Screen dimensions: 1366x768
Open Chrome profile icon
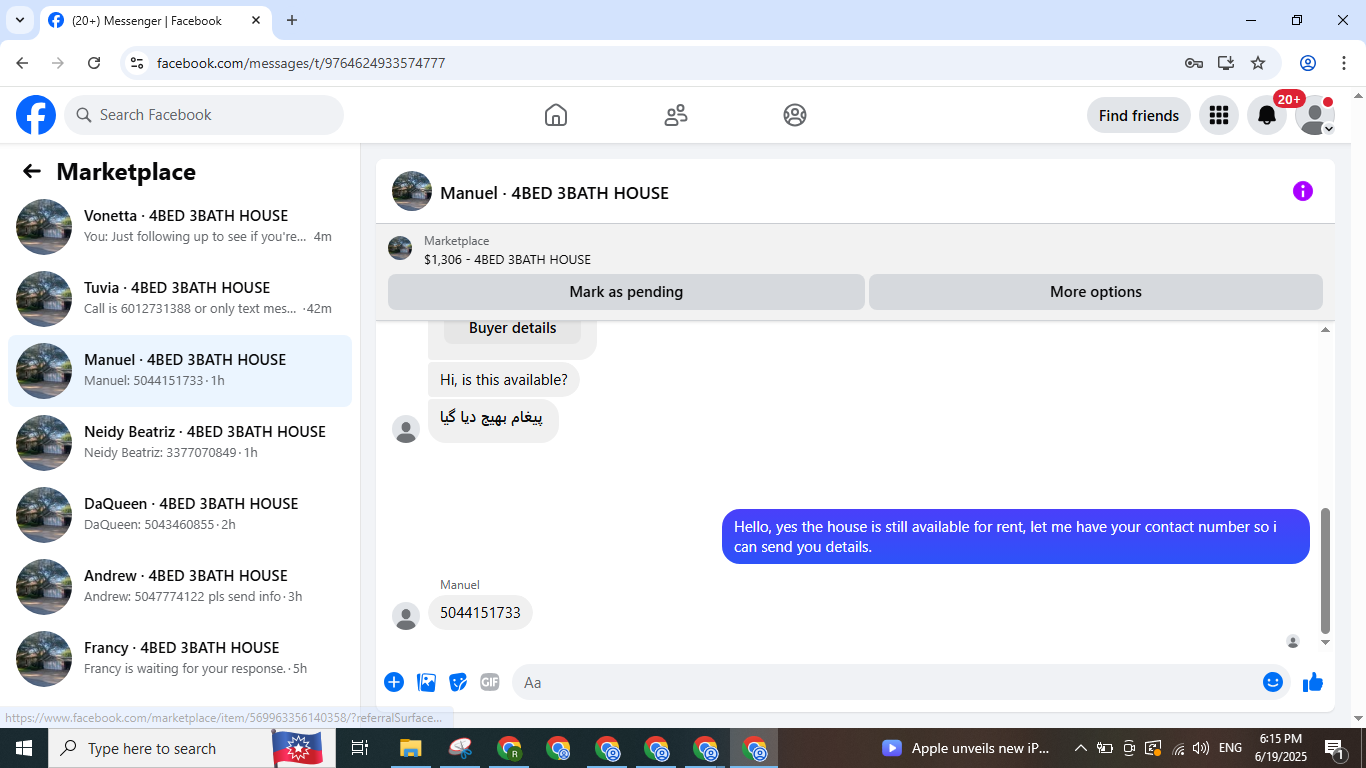pos(1308,63)
